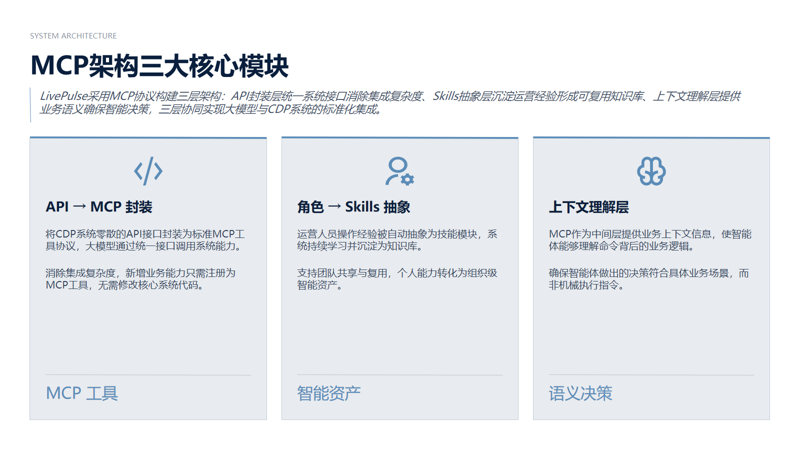Select the paragraph starting MCP作为中间层
Viewport: 800px width, 450px height.
coord(650,240)
